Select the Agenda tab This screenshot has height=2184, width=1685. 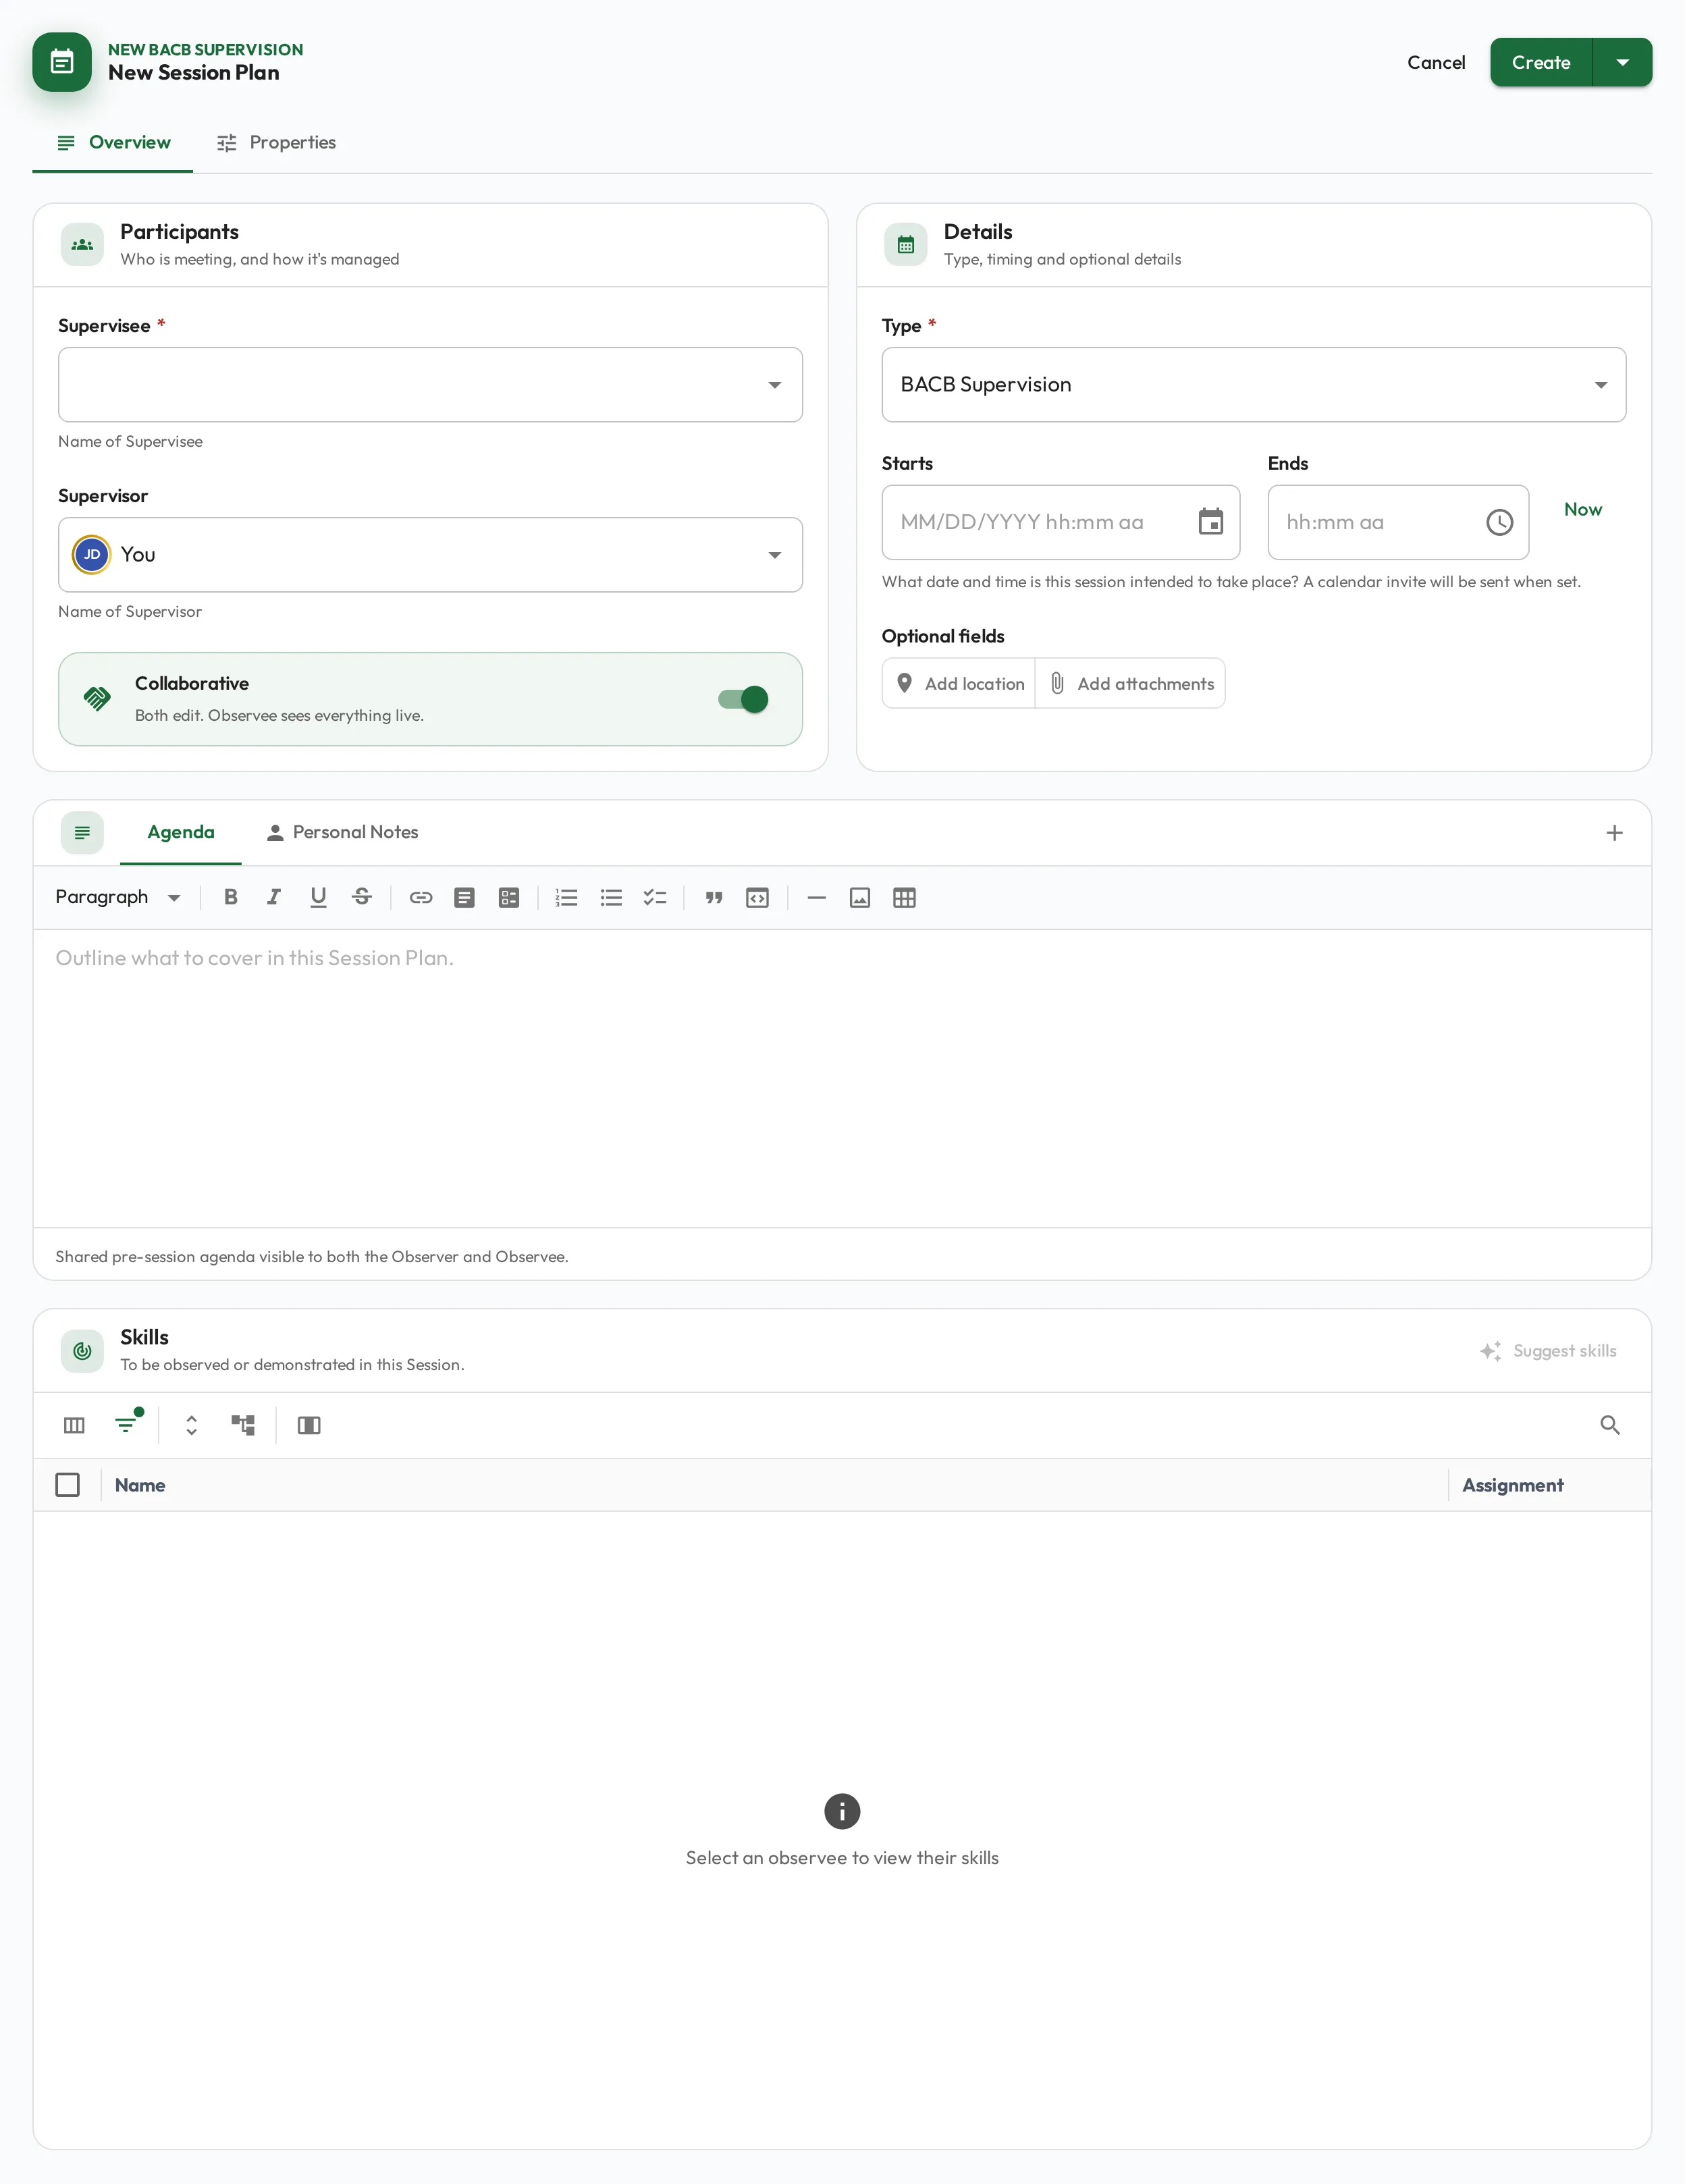point(181,832)
